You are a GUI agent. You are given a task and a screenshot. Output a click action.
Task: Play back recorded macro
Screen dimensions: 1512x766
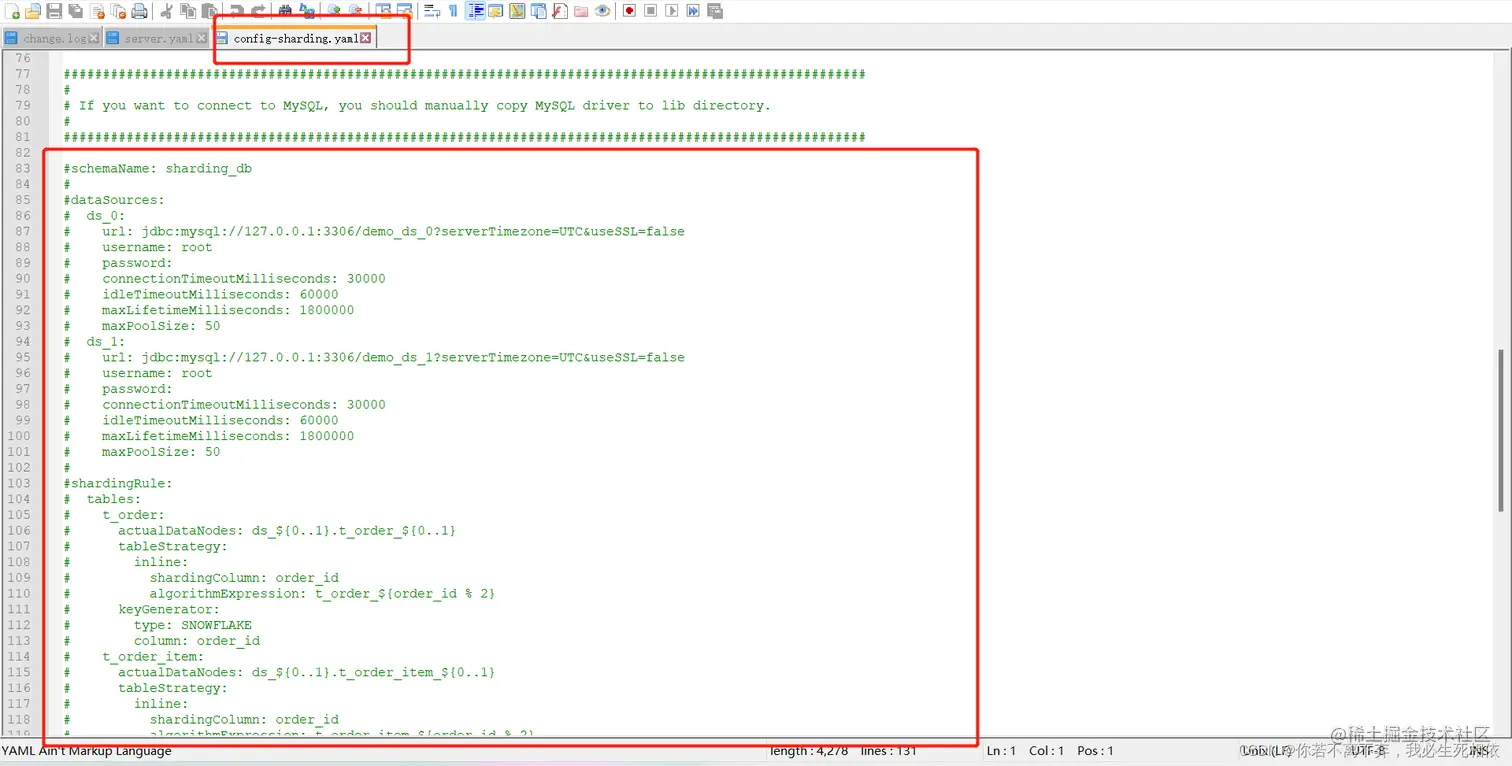(x=671, y=11)
